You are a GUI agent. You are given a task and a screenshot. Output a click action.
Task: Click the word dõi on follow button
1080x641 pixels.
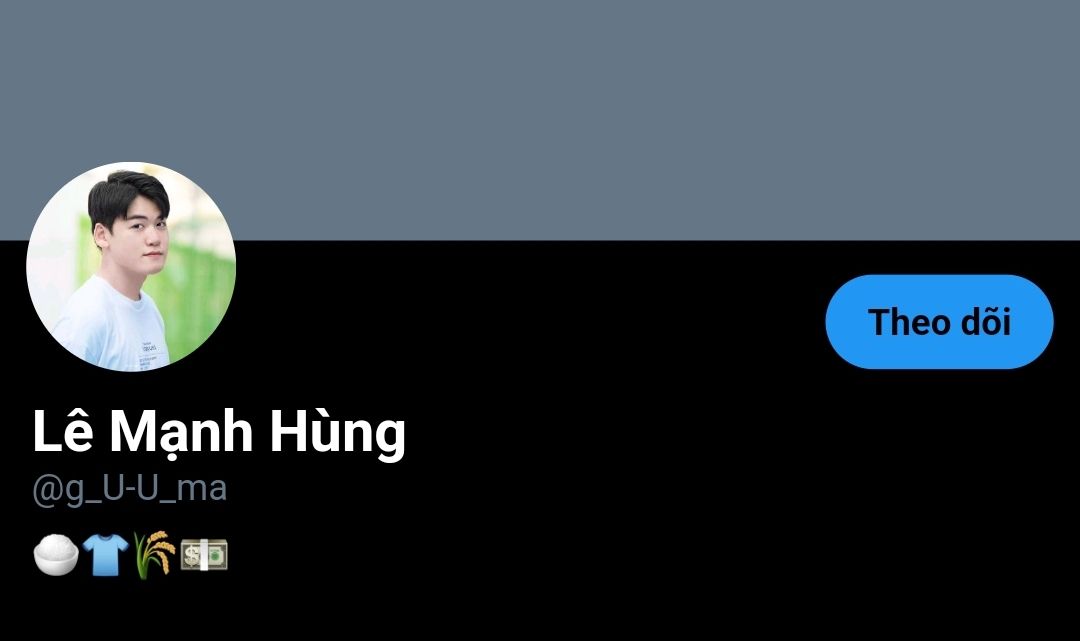[x=986, y=322]
